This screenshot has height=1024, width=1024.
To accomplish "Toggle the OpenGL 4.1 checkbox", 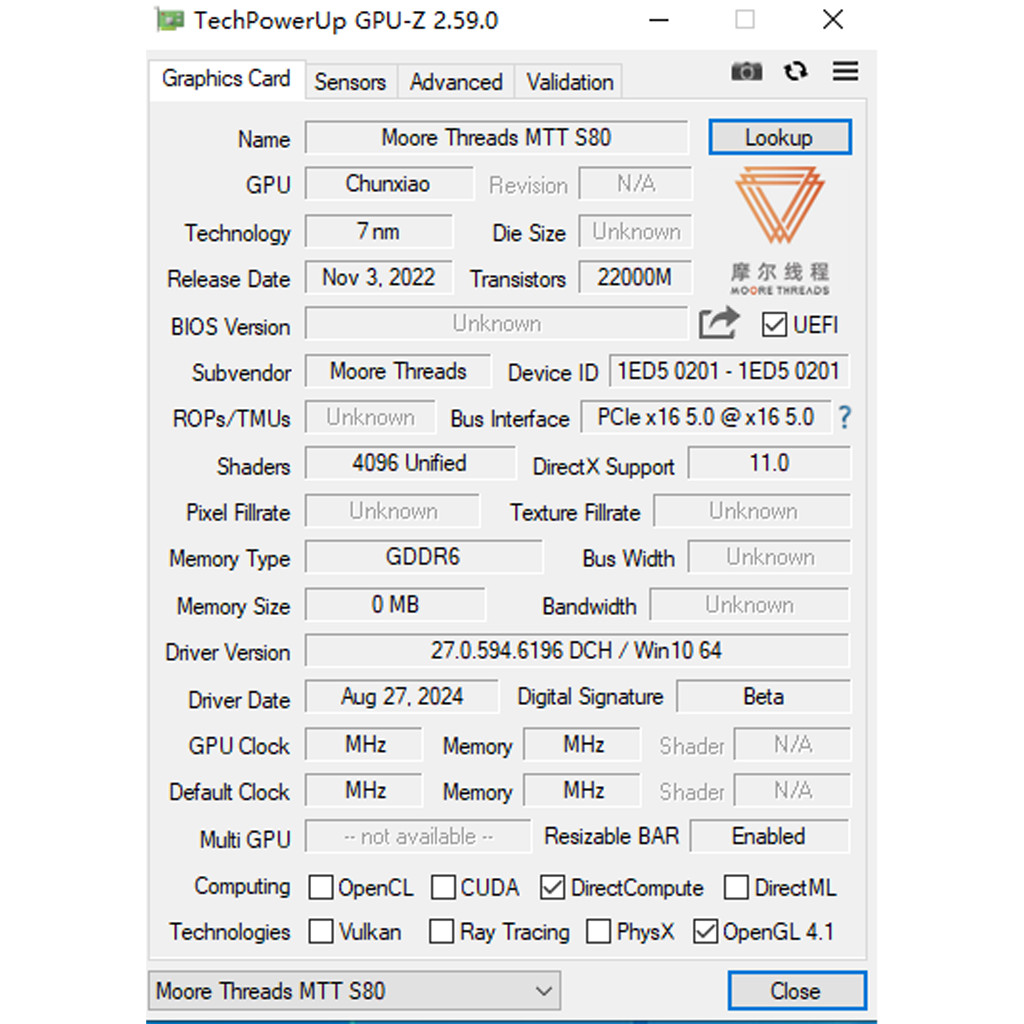I will click(x=705, y=931).
